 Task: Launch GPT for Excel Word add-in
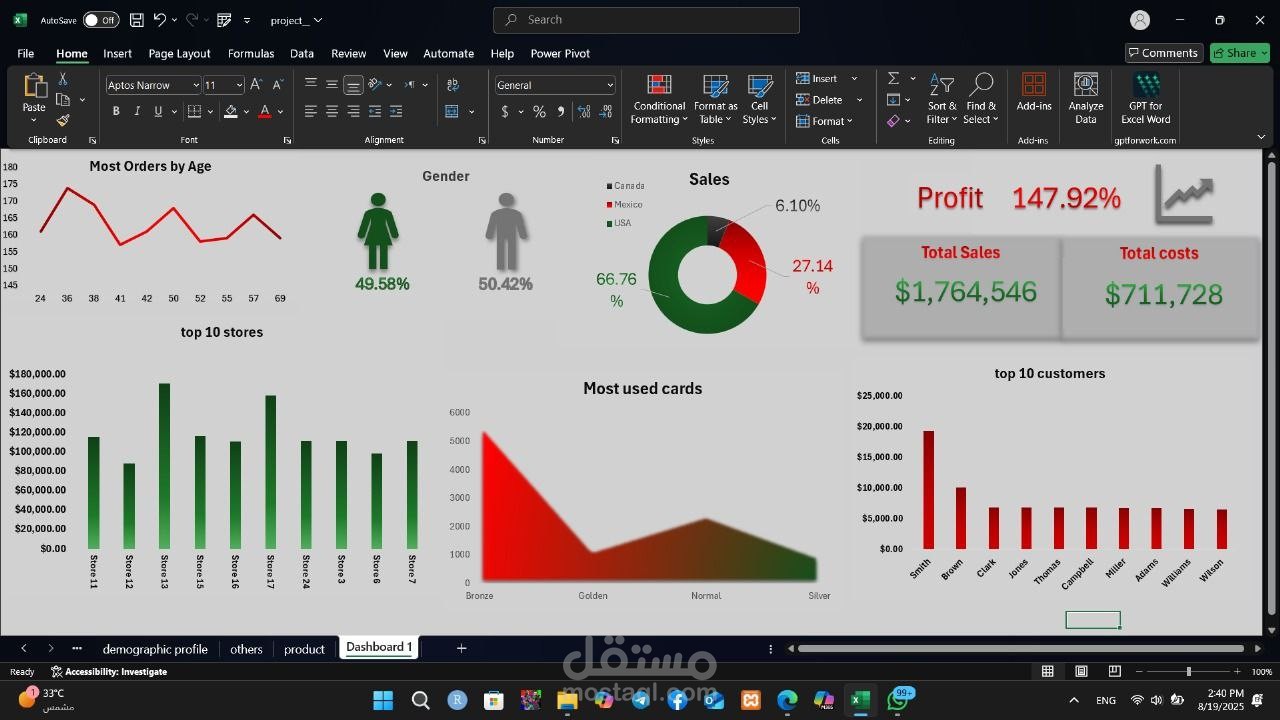point(1146,100)
